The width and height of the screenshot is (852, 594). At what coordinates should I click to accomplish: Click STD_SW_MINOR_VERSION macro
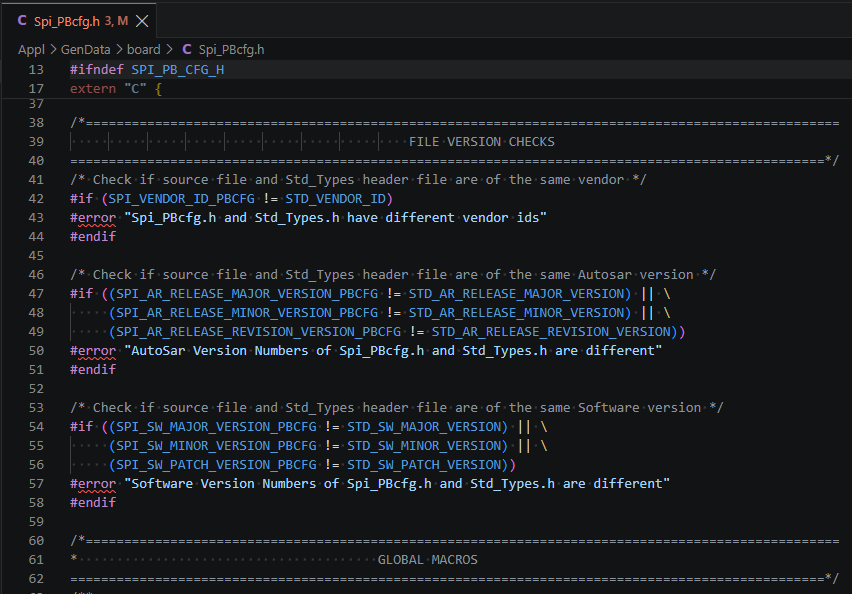click(424, 446)
